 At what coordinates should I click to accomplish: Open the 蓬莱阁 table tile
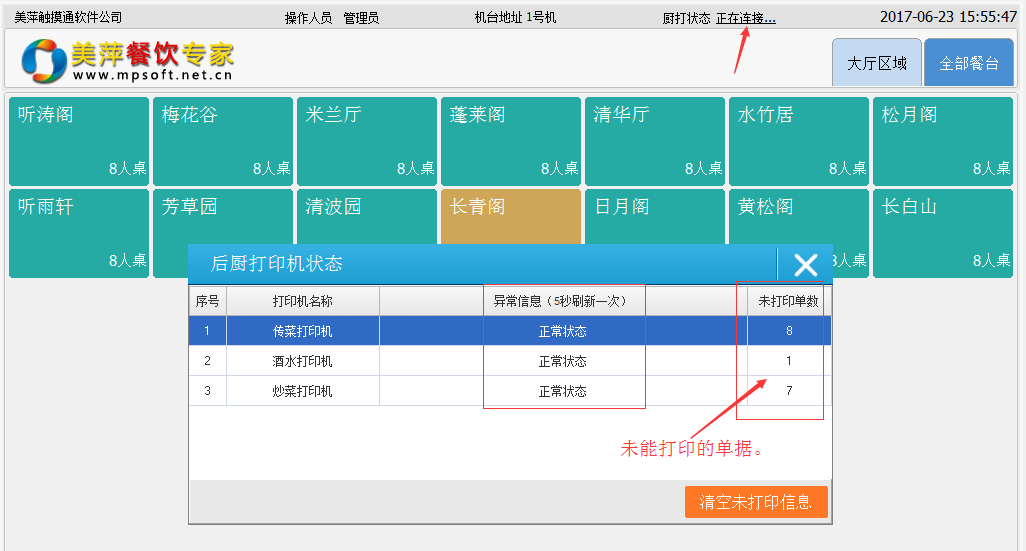click(510, 141)
